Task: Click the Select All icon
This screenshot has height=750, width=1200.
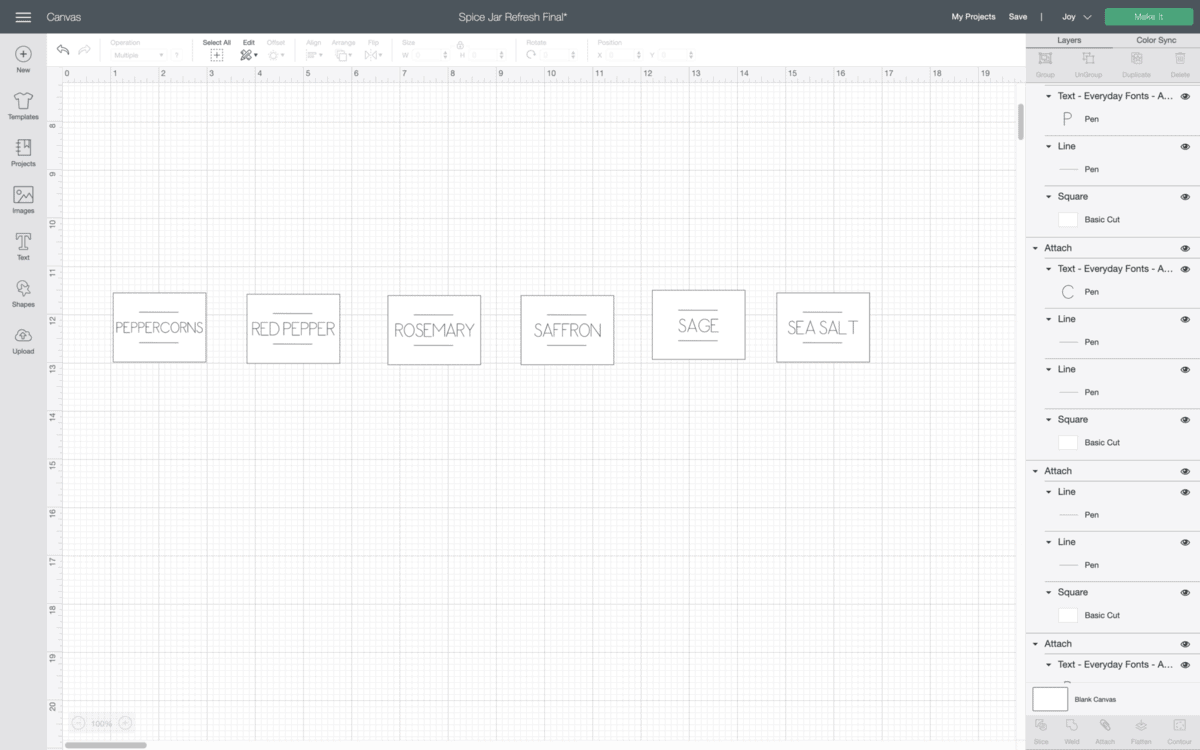Action: tap(216, 55)
